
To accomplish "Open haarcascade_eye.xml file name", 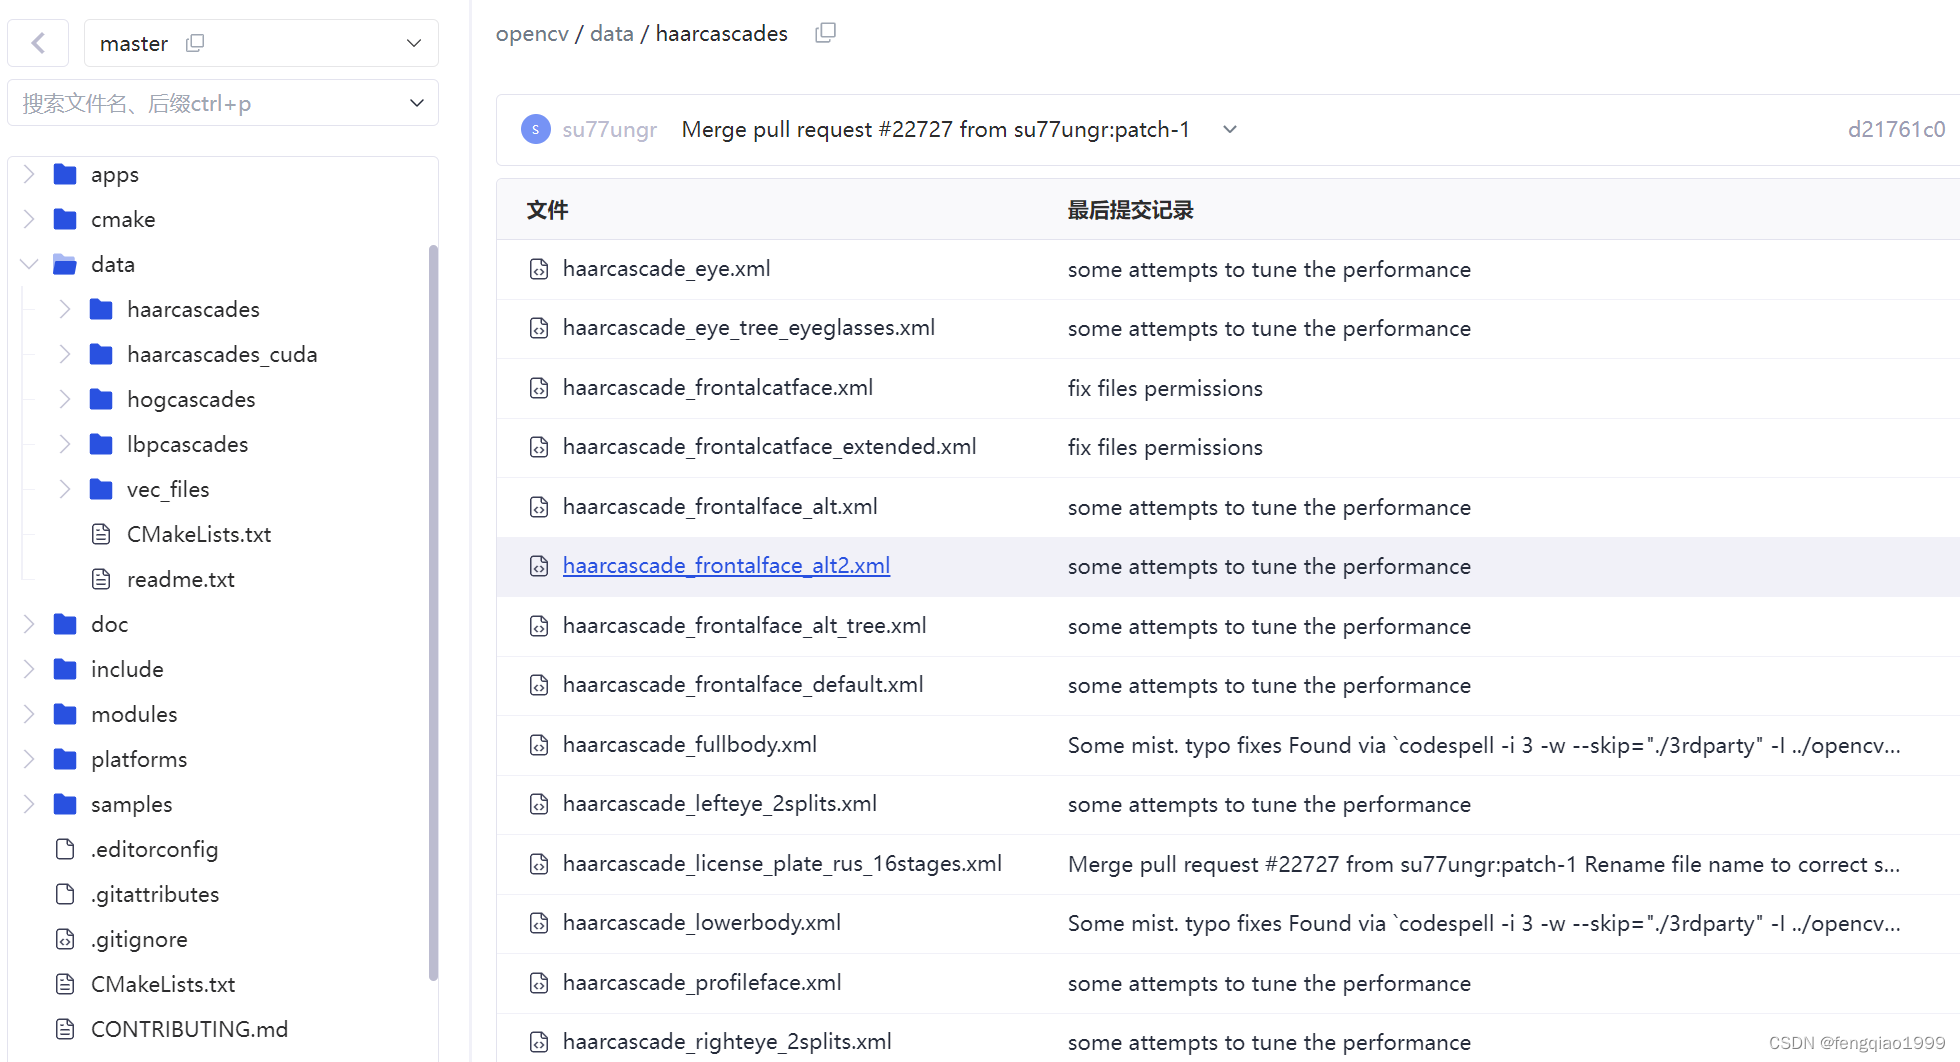I will tap(666, 268).
